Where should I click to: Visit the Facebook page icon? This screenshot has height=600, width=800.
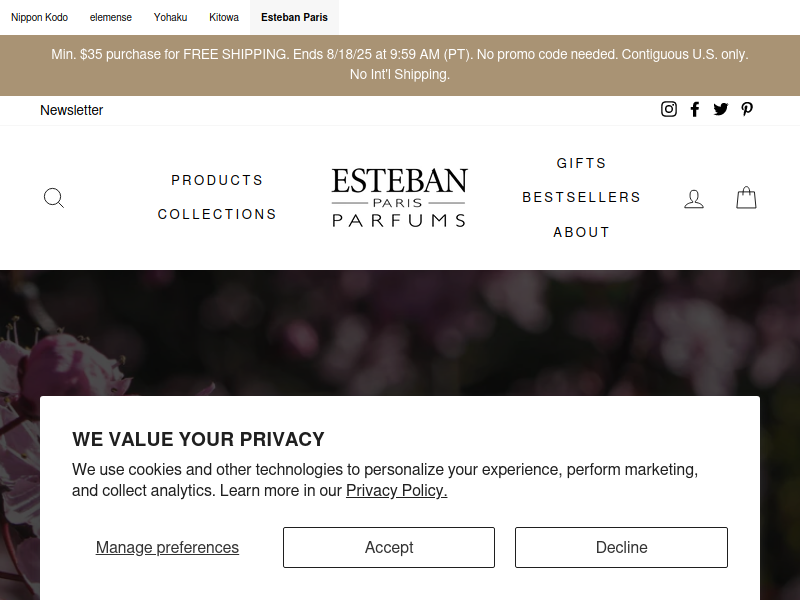pos(695,109)
